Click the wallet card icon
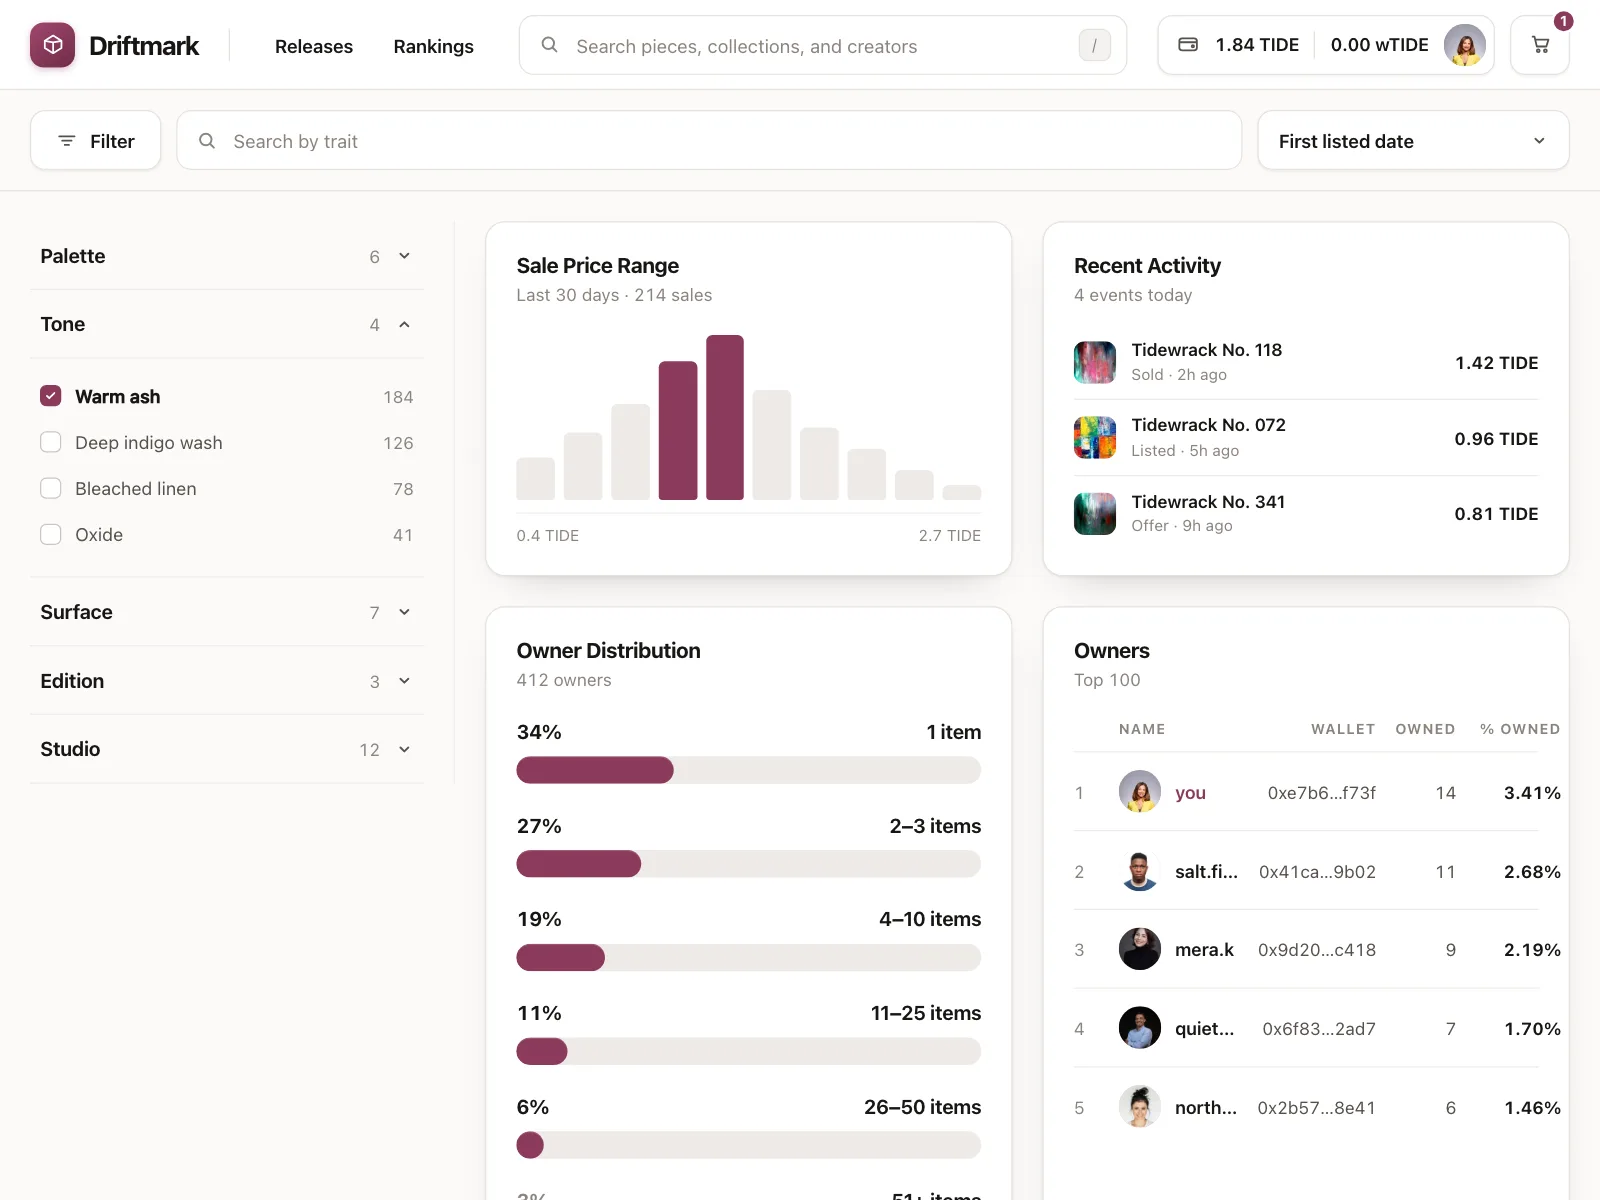Viewport: 1600px width, 1200px height. 1188,45
